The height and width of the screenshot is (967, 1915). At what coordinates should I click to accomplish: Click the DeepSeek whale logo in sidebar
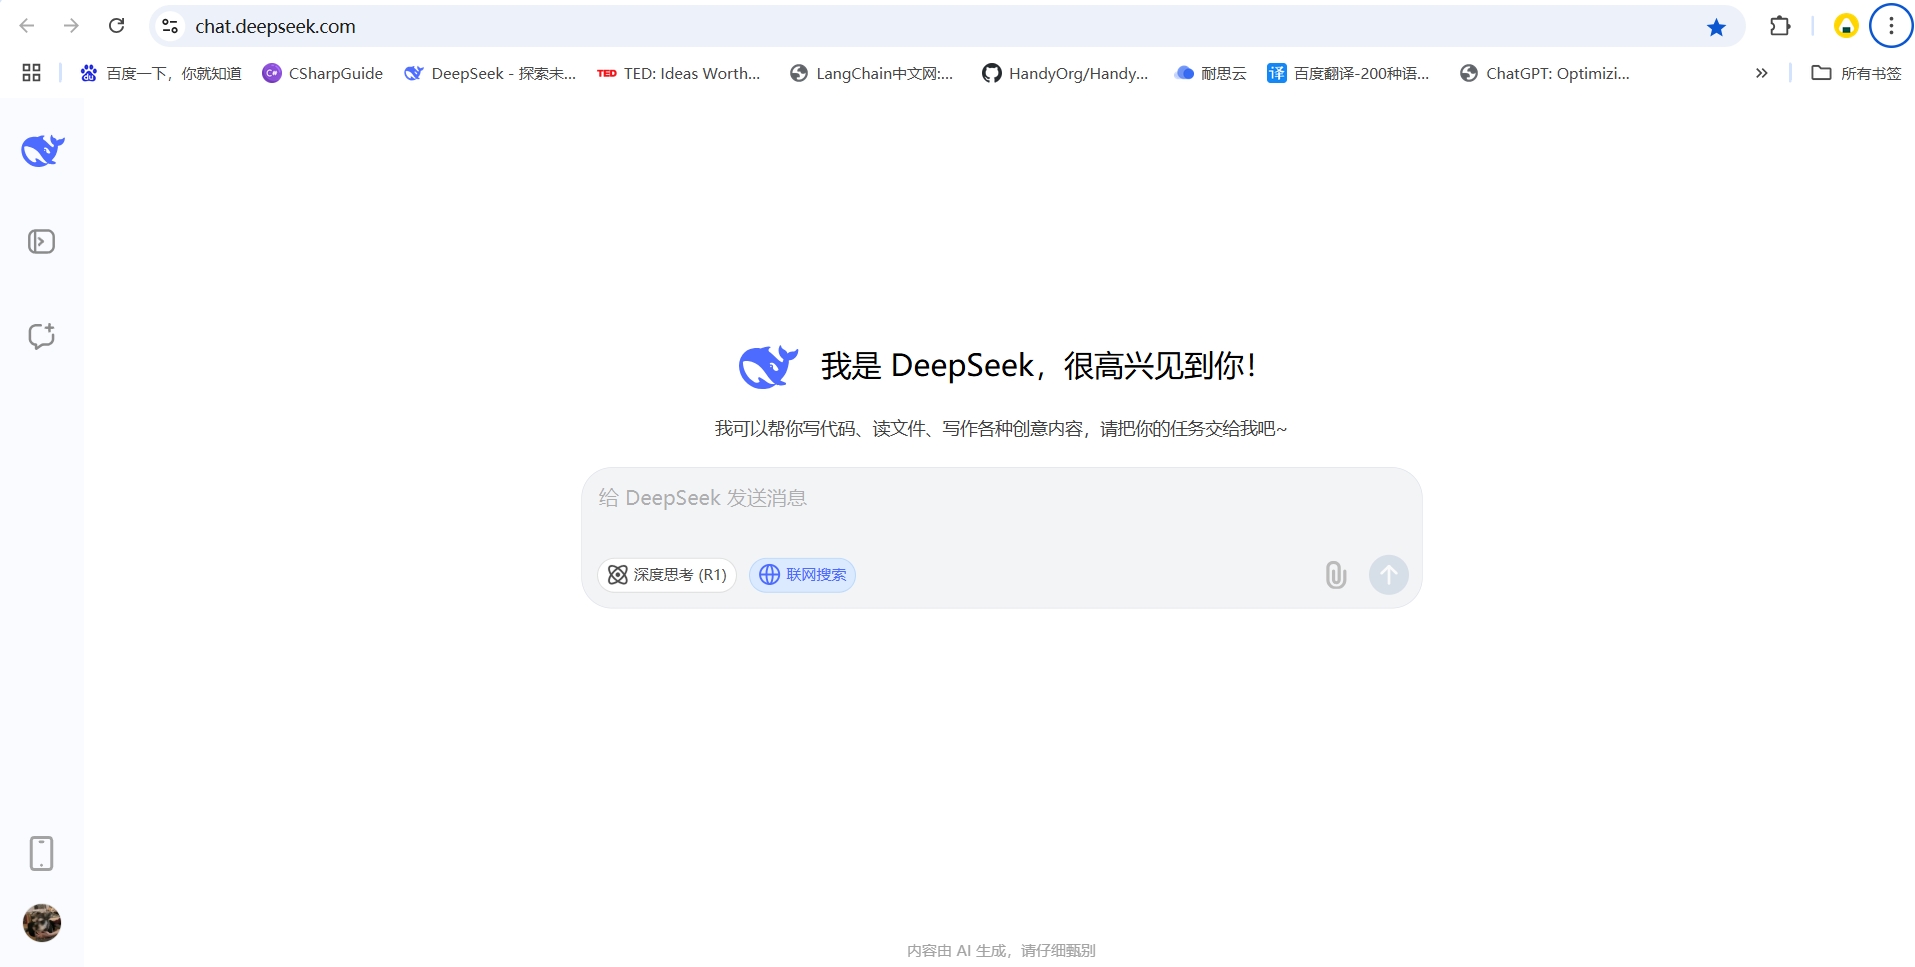click(42, 150)
